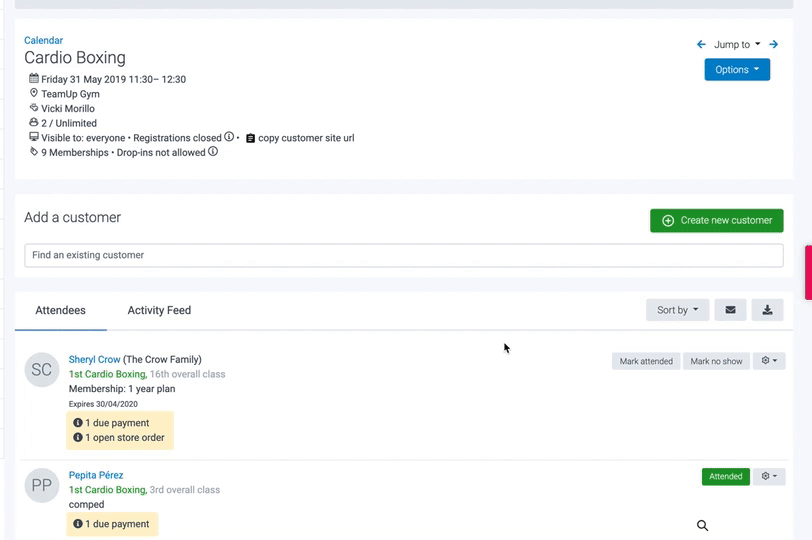Screen dimensions: 812x540
Task: Mark Sheryl Crow as no show
Action: [716, 361]
